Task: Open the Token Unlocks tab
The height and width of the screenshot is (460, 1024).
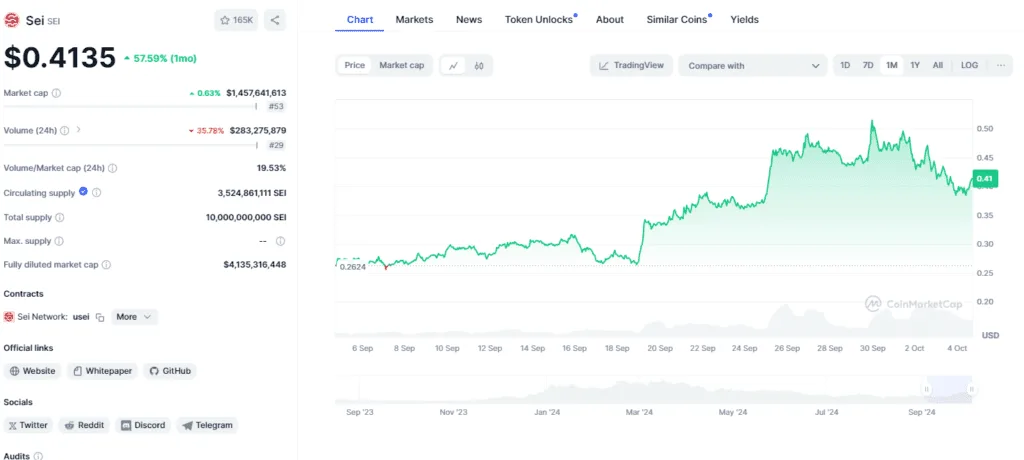Action: [x=539, y=20]
